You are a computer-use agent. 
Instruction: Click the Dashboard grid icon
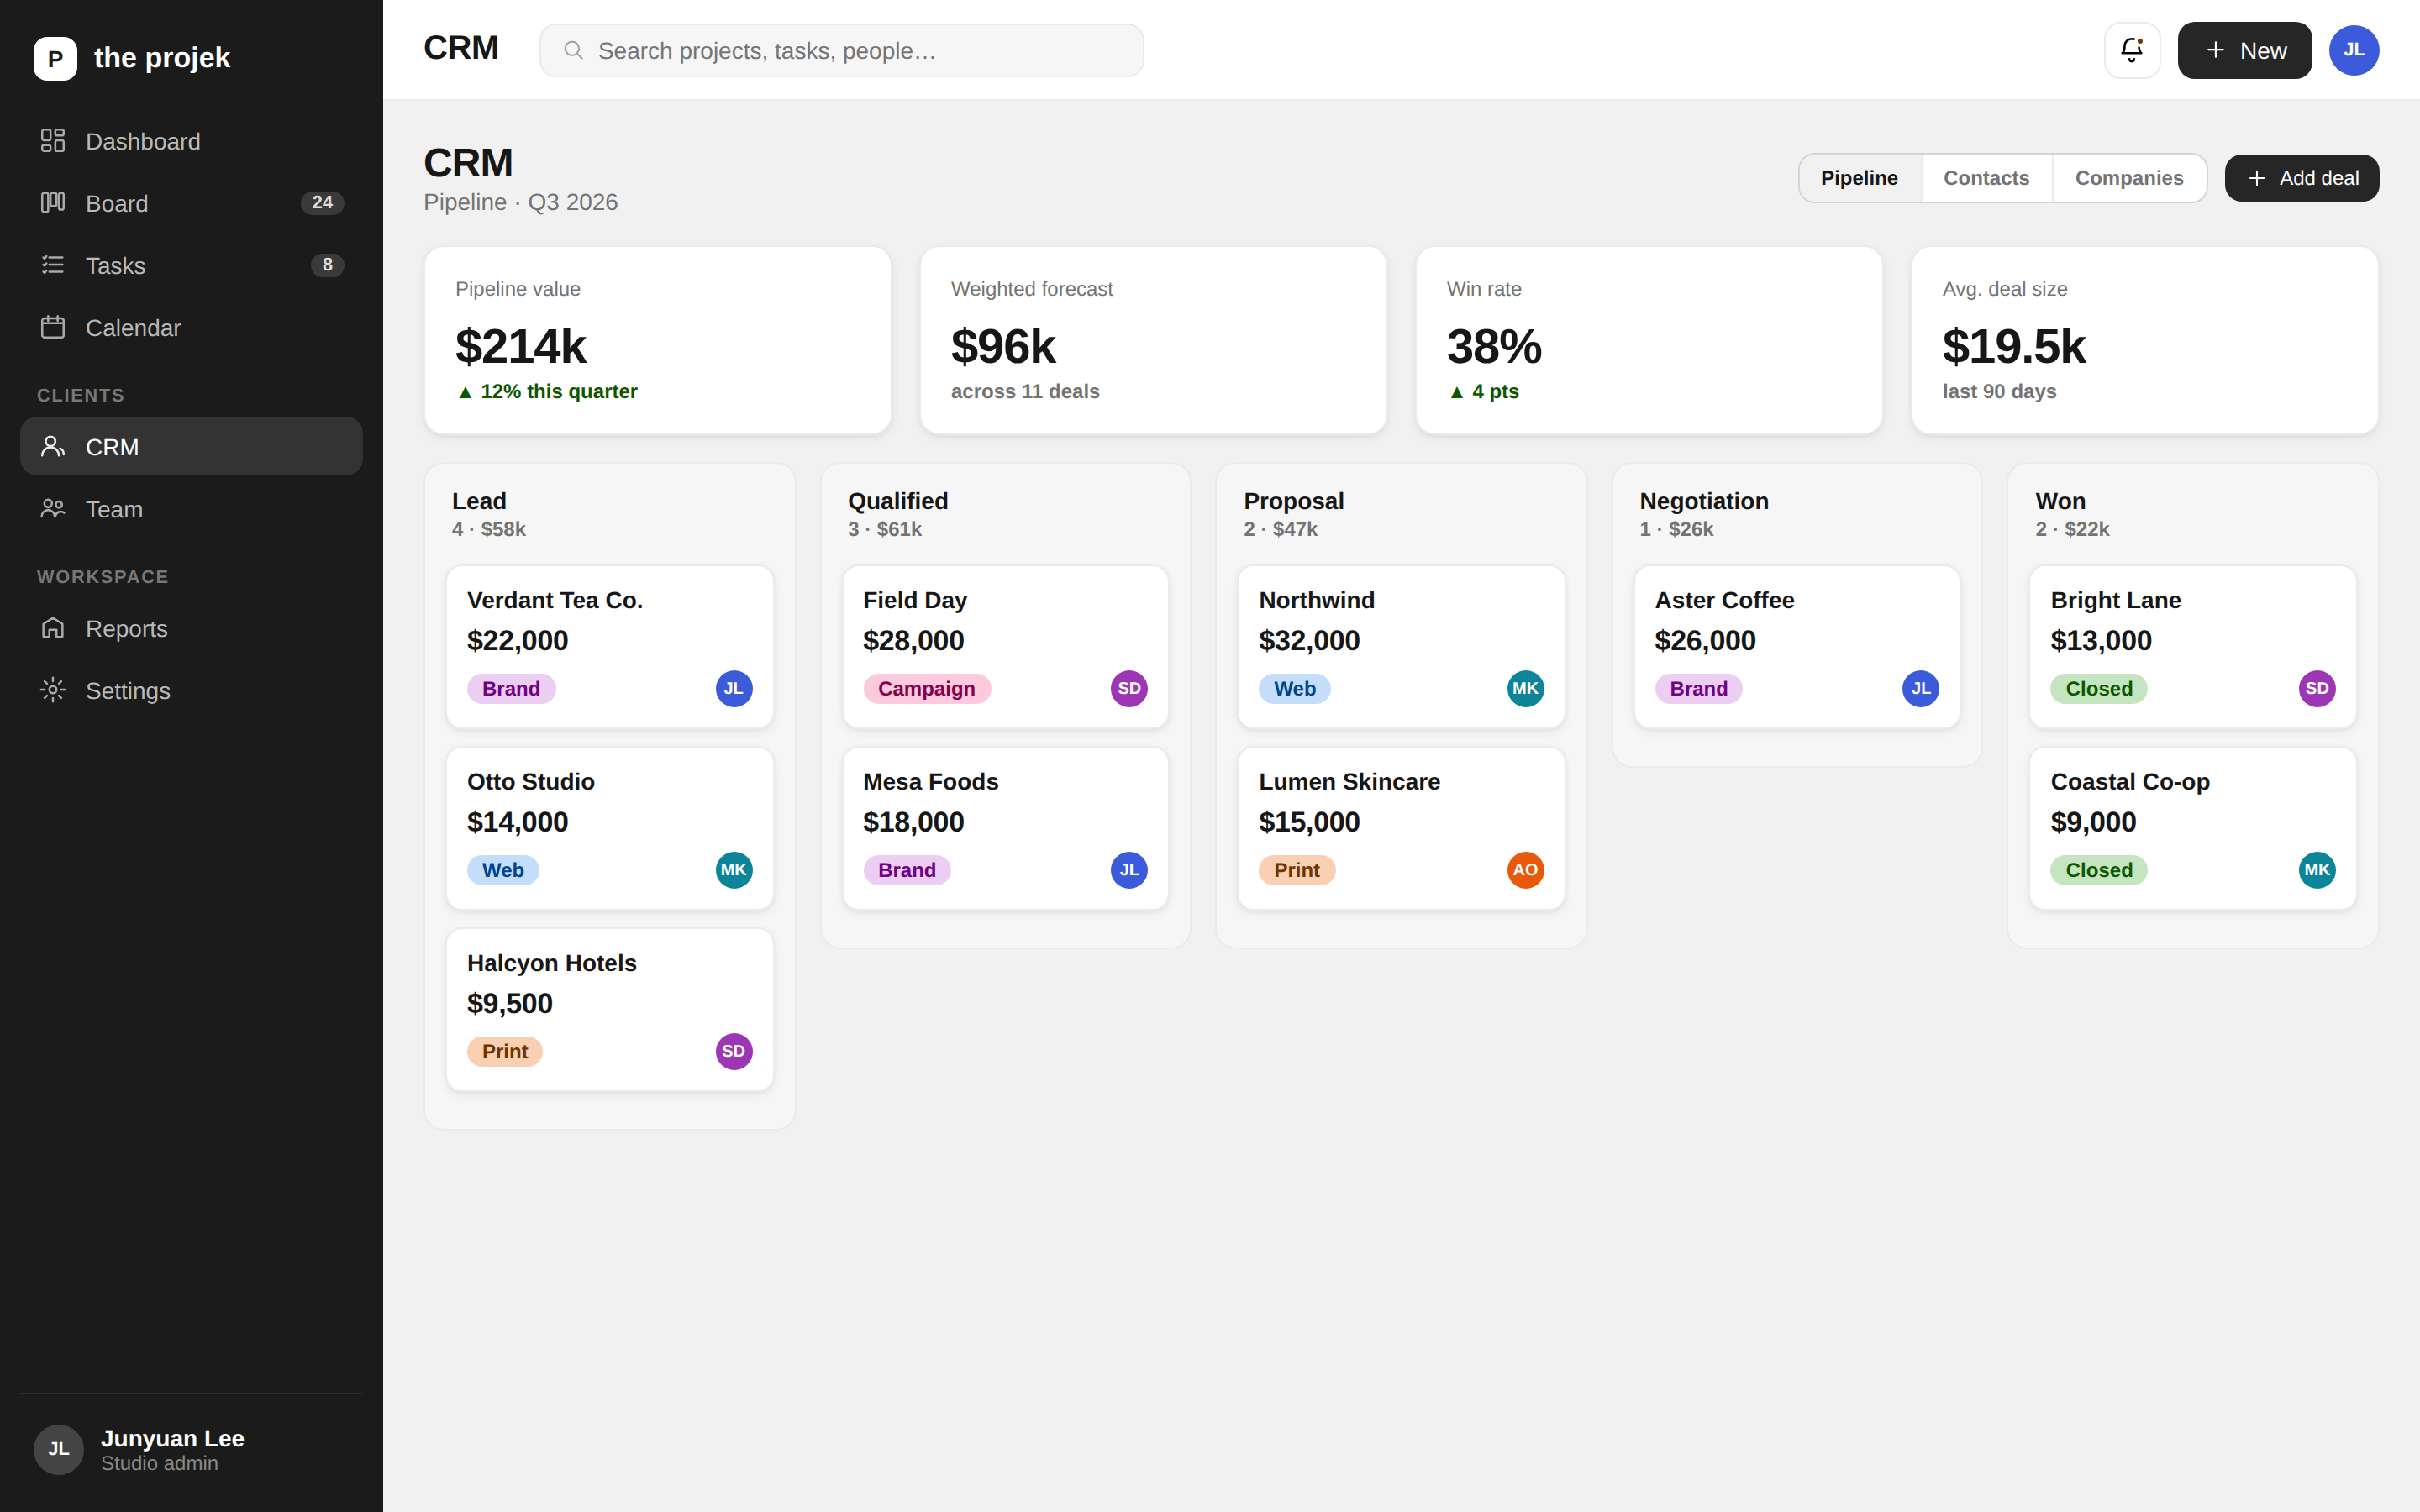53,141
